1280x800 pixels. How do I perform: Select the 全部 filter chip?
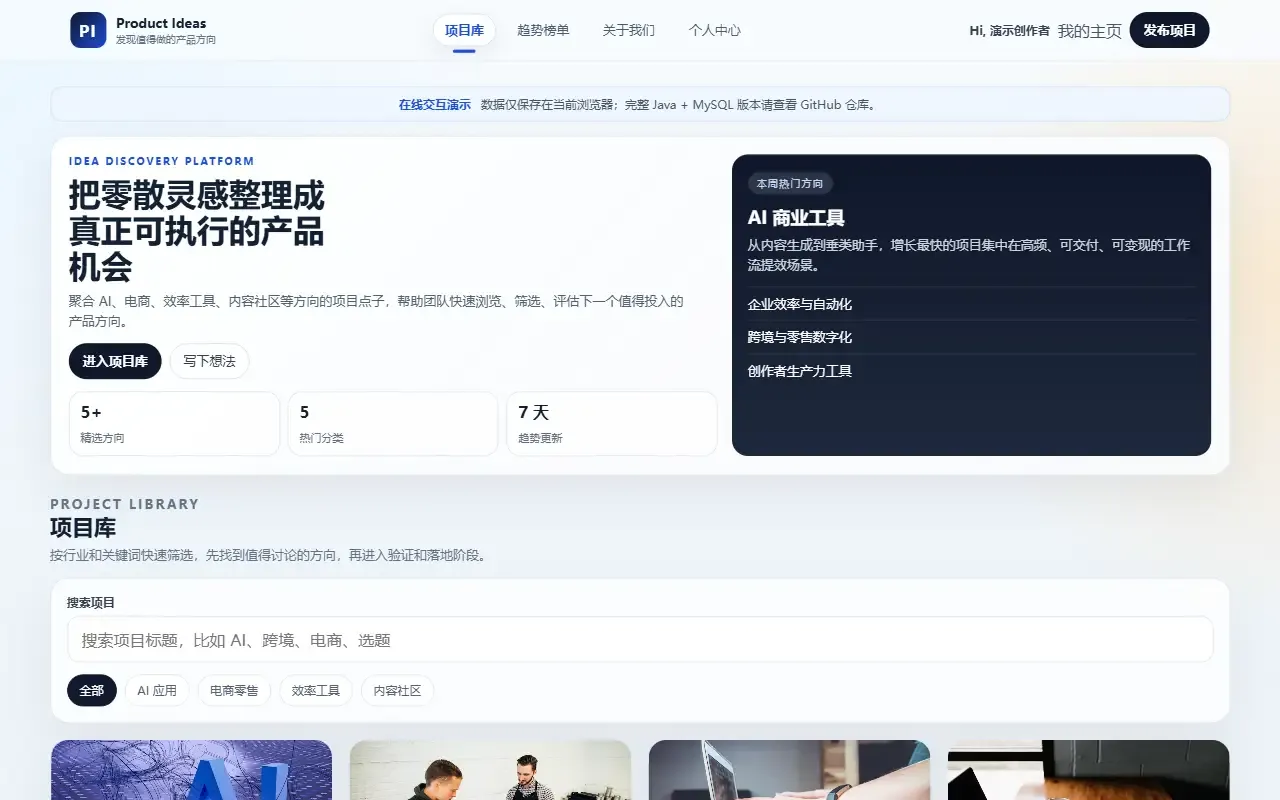(x=92, y=690)
